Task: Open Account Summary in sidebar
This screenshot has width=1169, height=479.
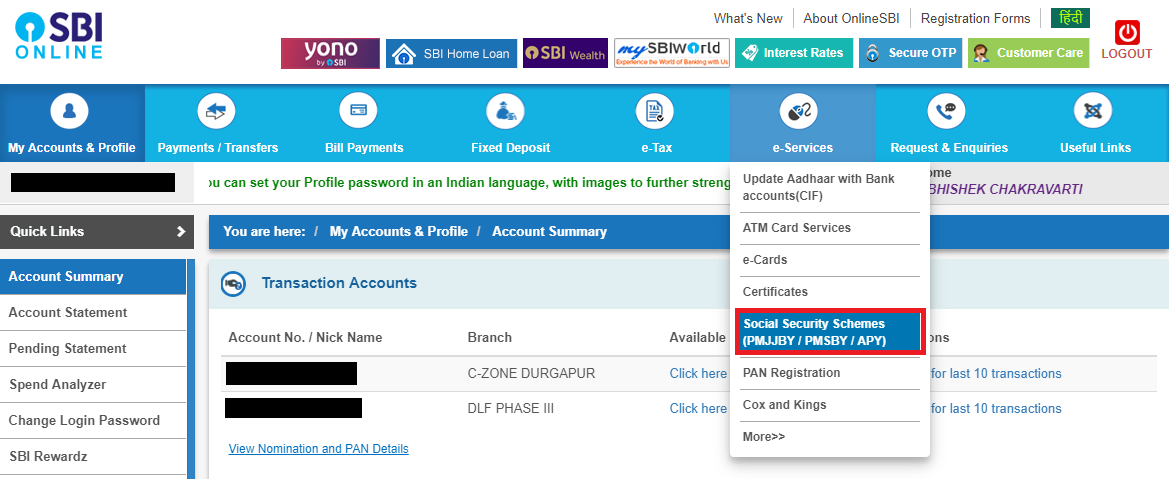Action: pos(92,277)
